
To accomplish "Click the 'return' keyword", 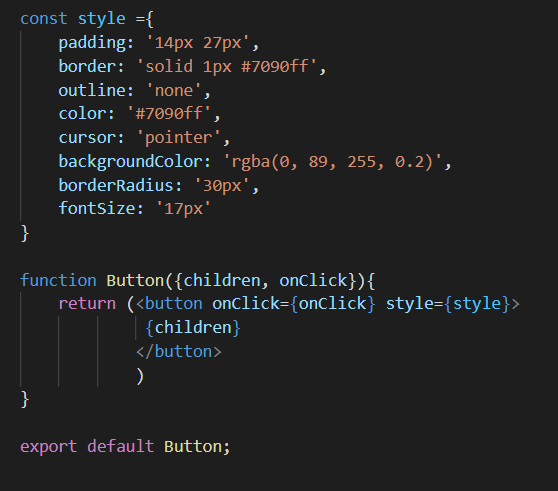I will click(x=87, y=304).
